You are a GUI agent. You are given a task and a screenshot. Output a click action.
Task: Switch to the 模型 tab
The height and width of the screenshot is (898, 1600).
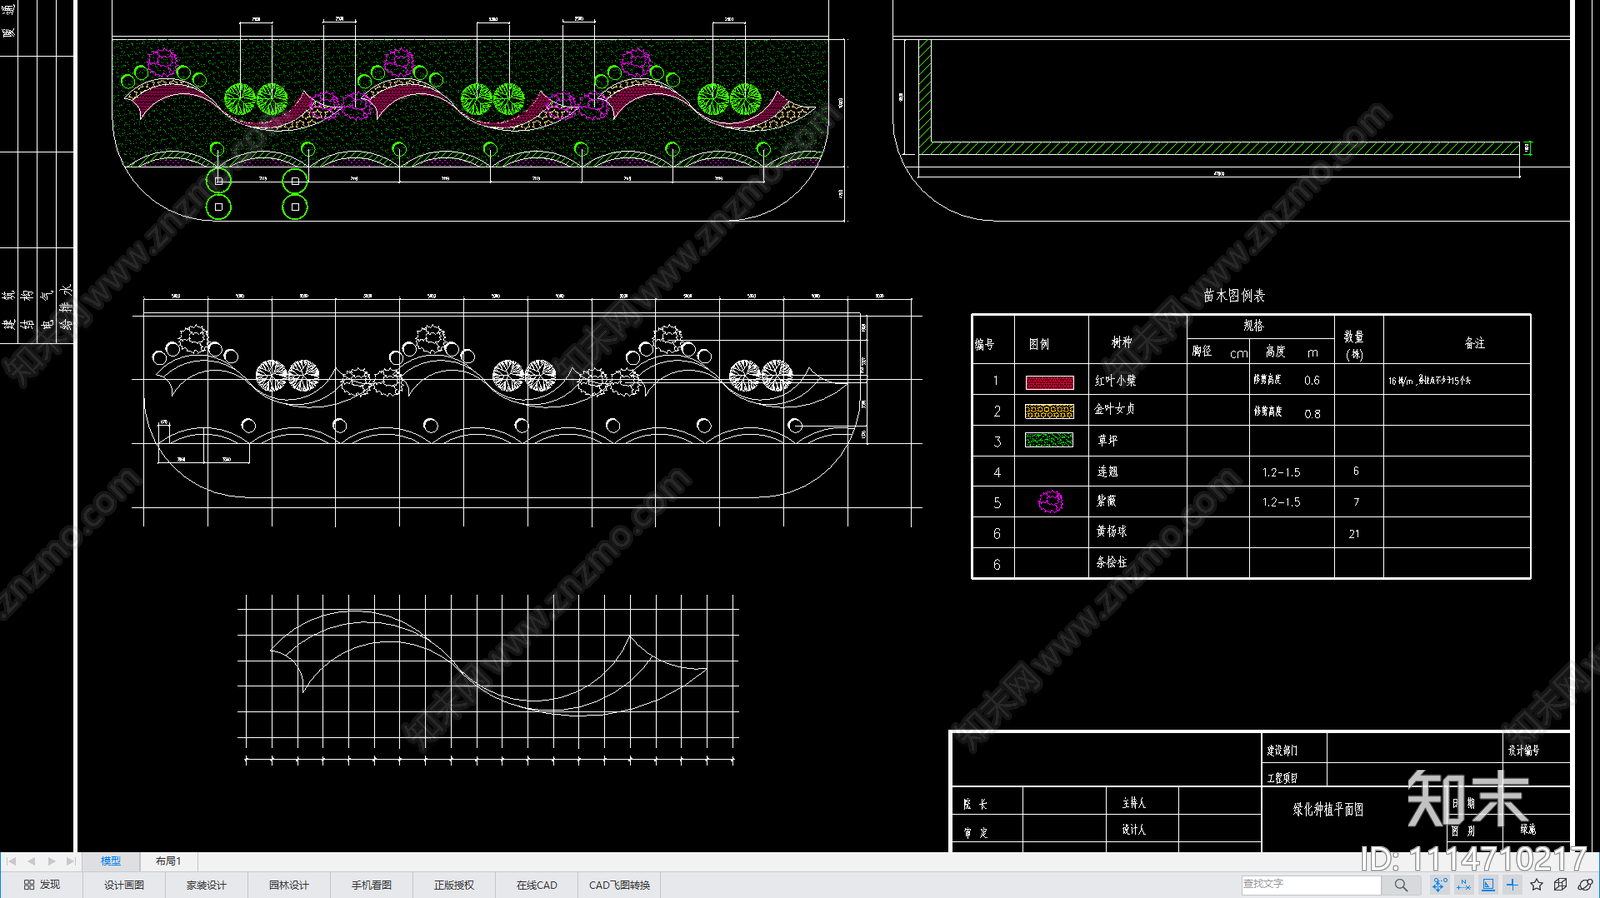point(110,861)
